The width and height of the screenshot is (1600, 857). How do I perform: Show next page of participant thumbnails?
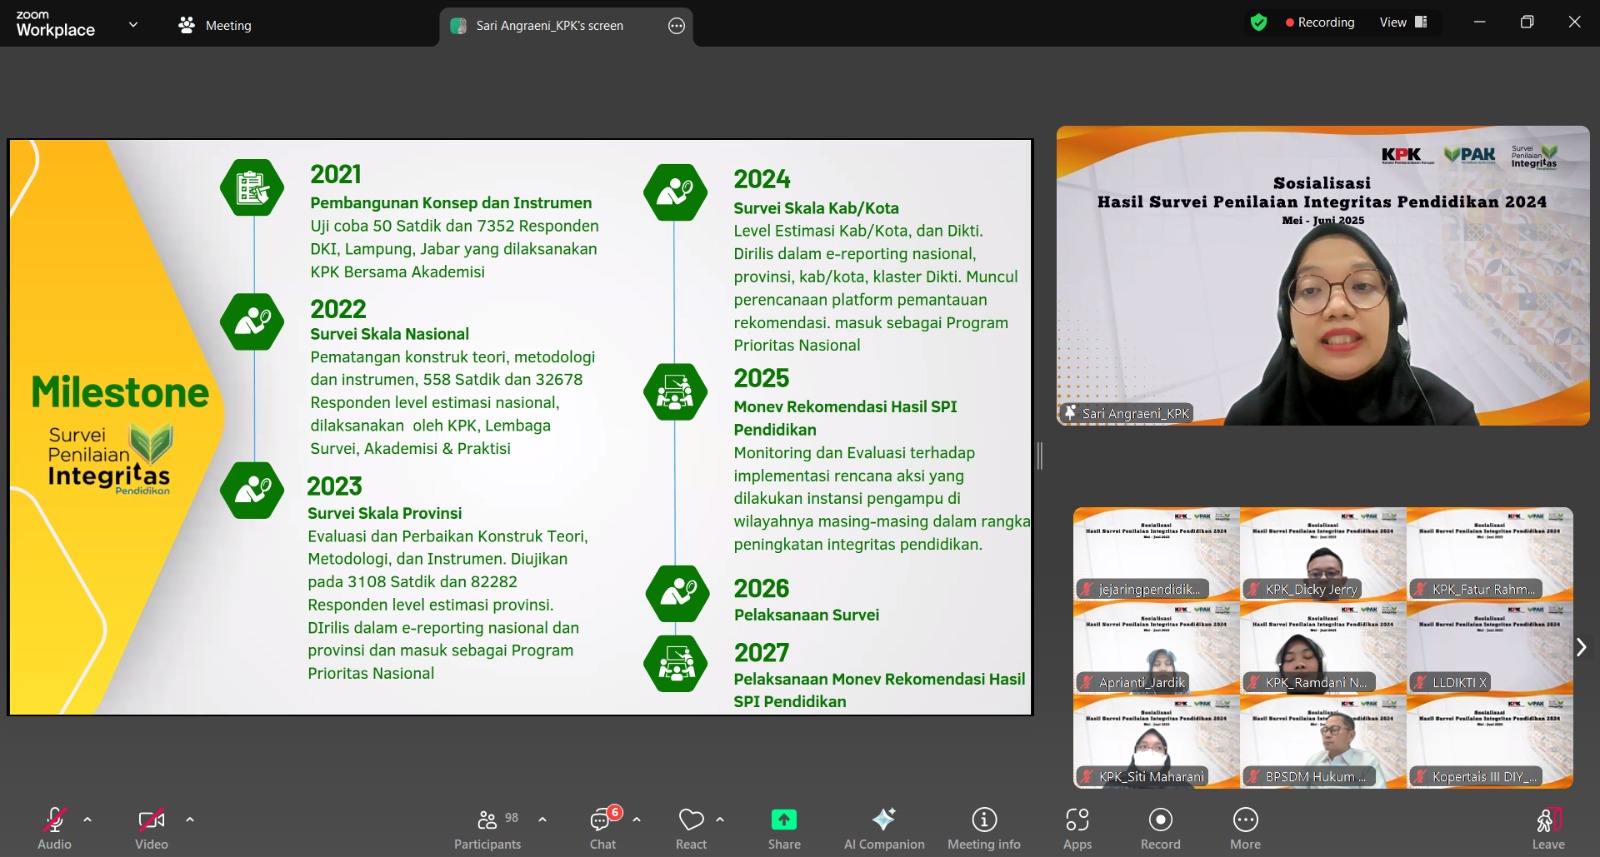click(x=1581, y=647)
